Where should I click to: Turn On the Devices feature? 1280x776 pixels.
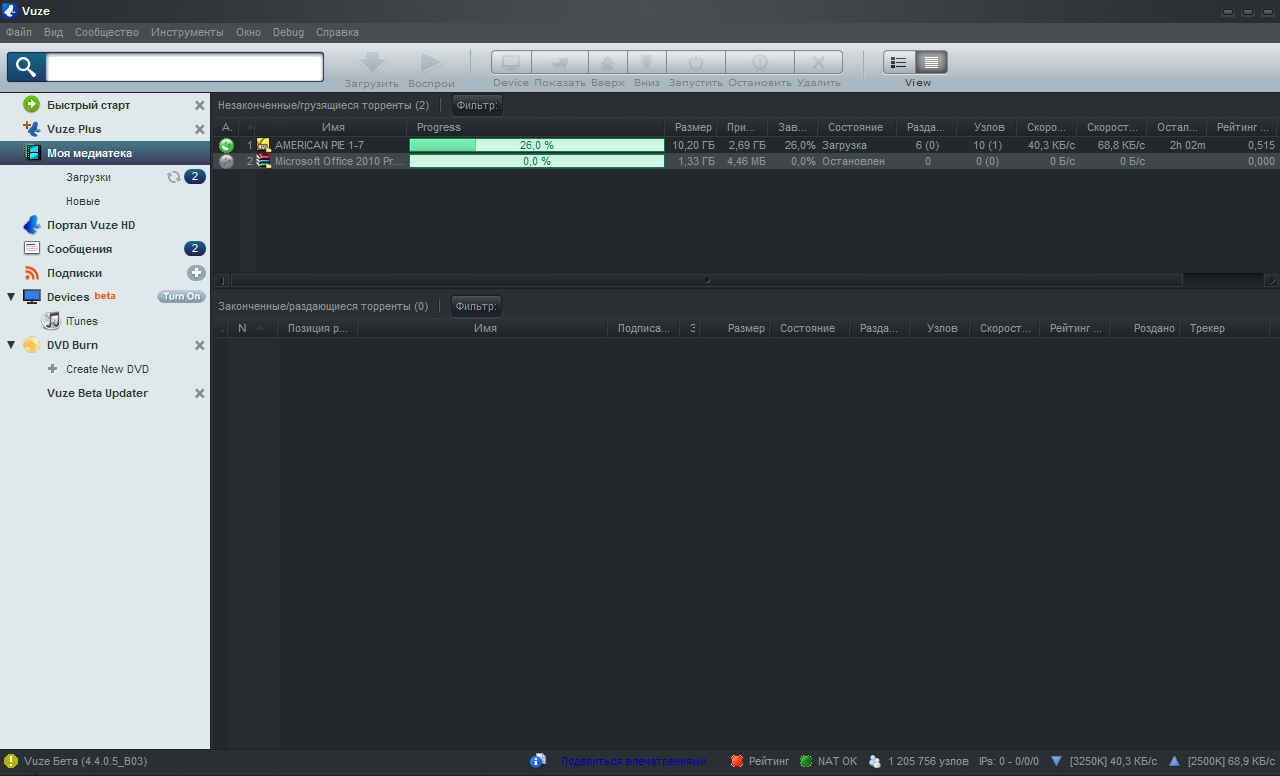coord(181,297)
